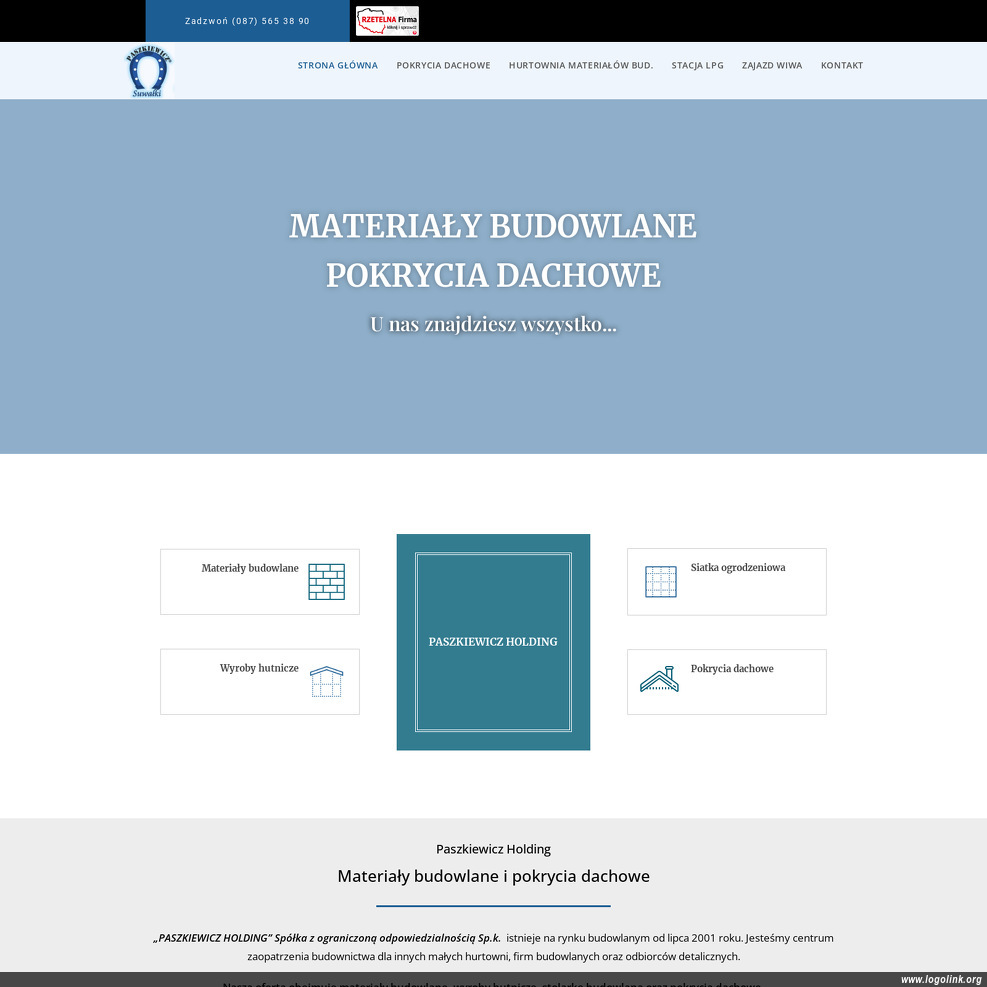
Task: Click the text U nas znajdziesz wszystko...
Action: (494, 324)
